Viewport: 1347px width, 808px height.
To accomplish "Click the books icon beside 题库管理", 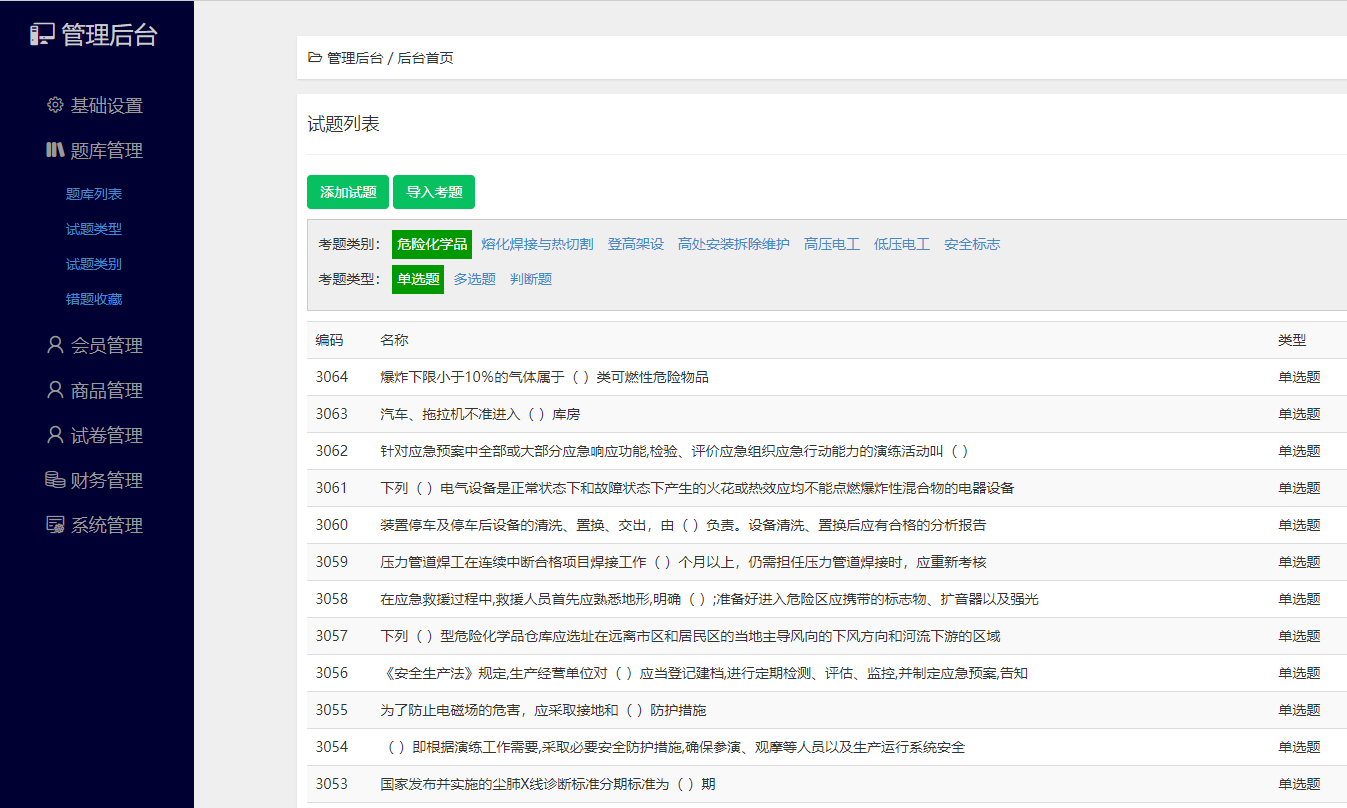I will pyautogui.click(x=55, y=150).
